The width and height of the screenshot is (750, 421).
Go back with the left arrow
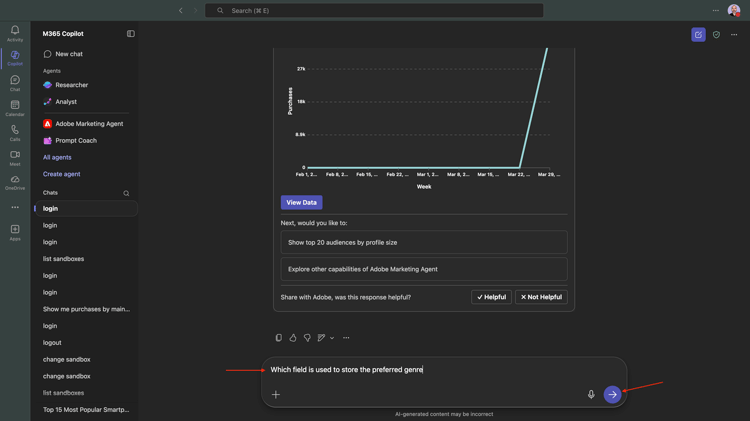[181, 11]
